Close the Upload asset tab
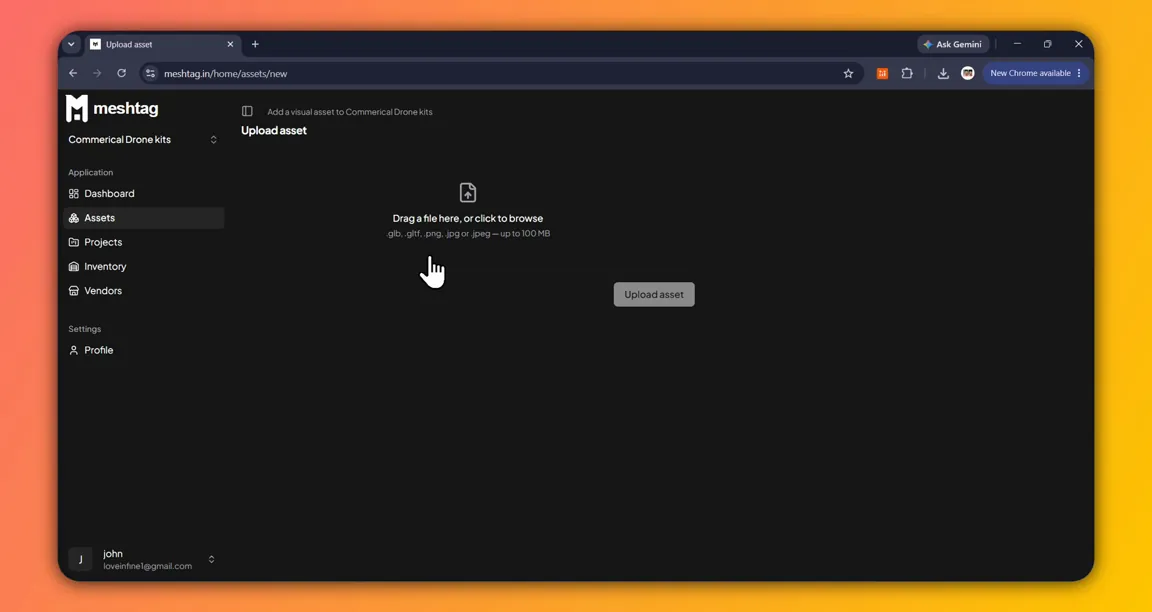Screen dimensions: 1152x612 pos(230,44)
